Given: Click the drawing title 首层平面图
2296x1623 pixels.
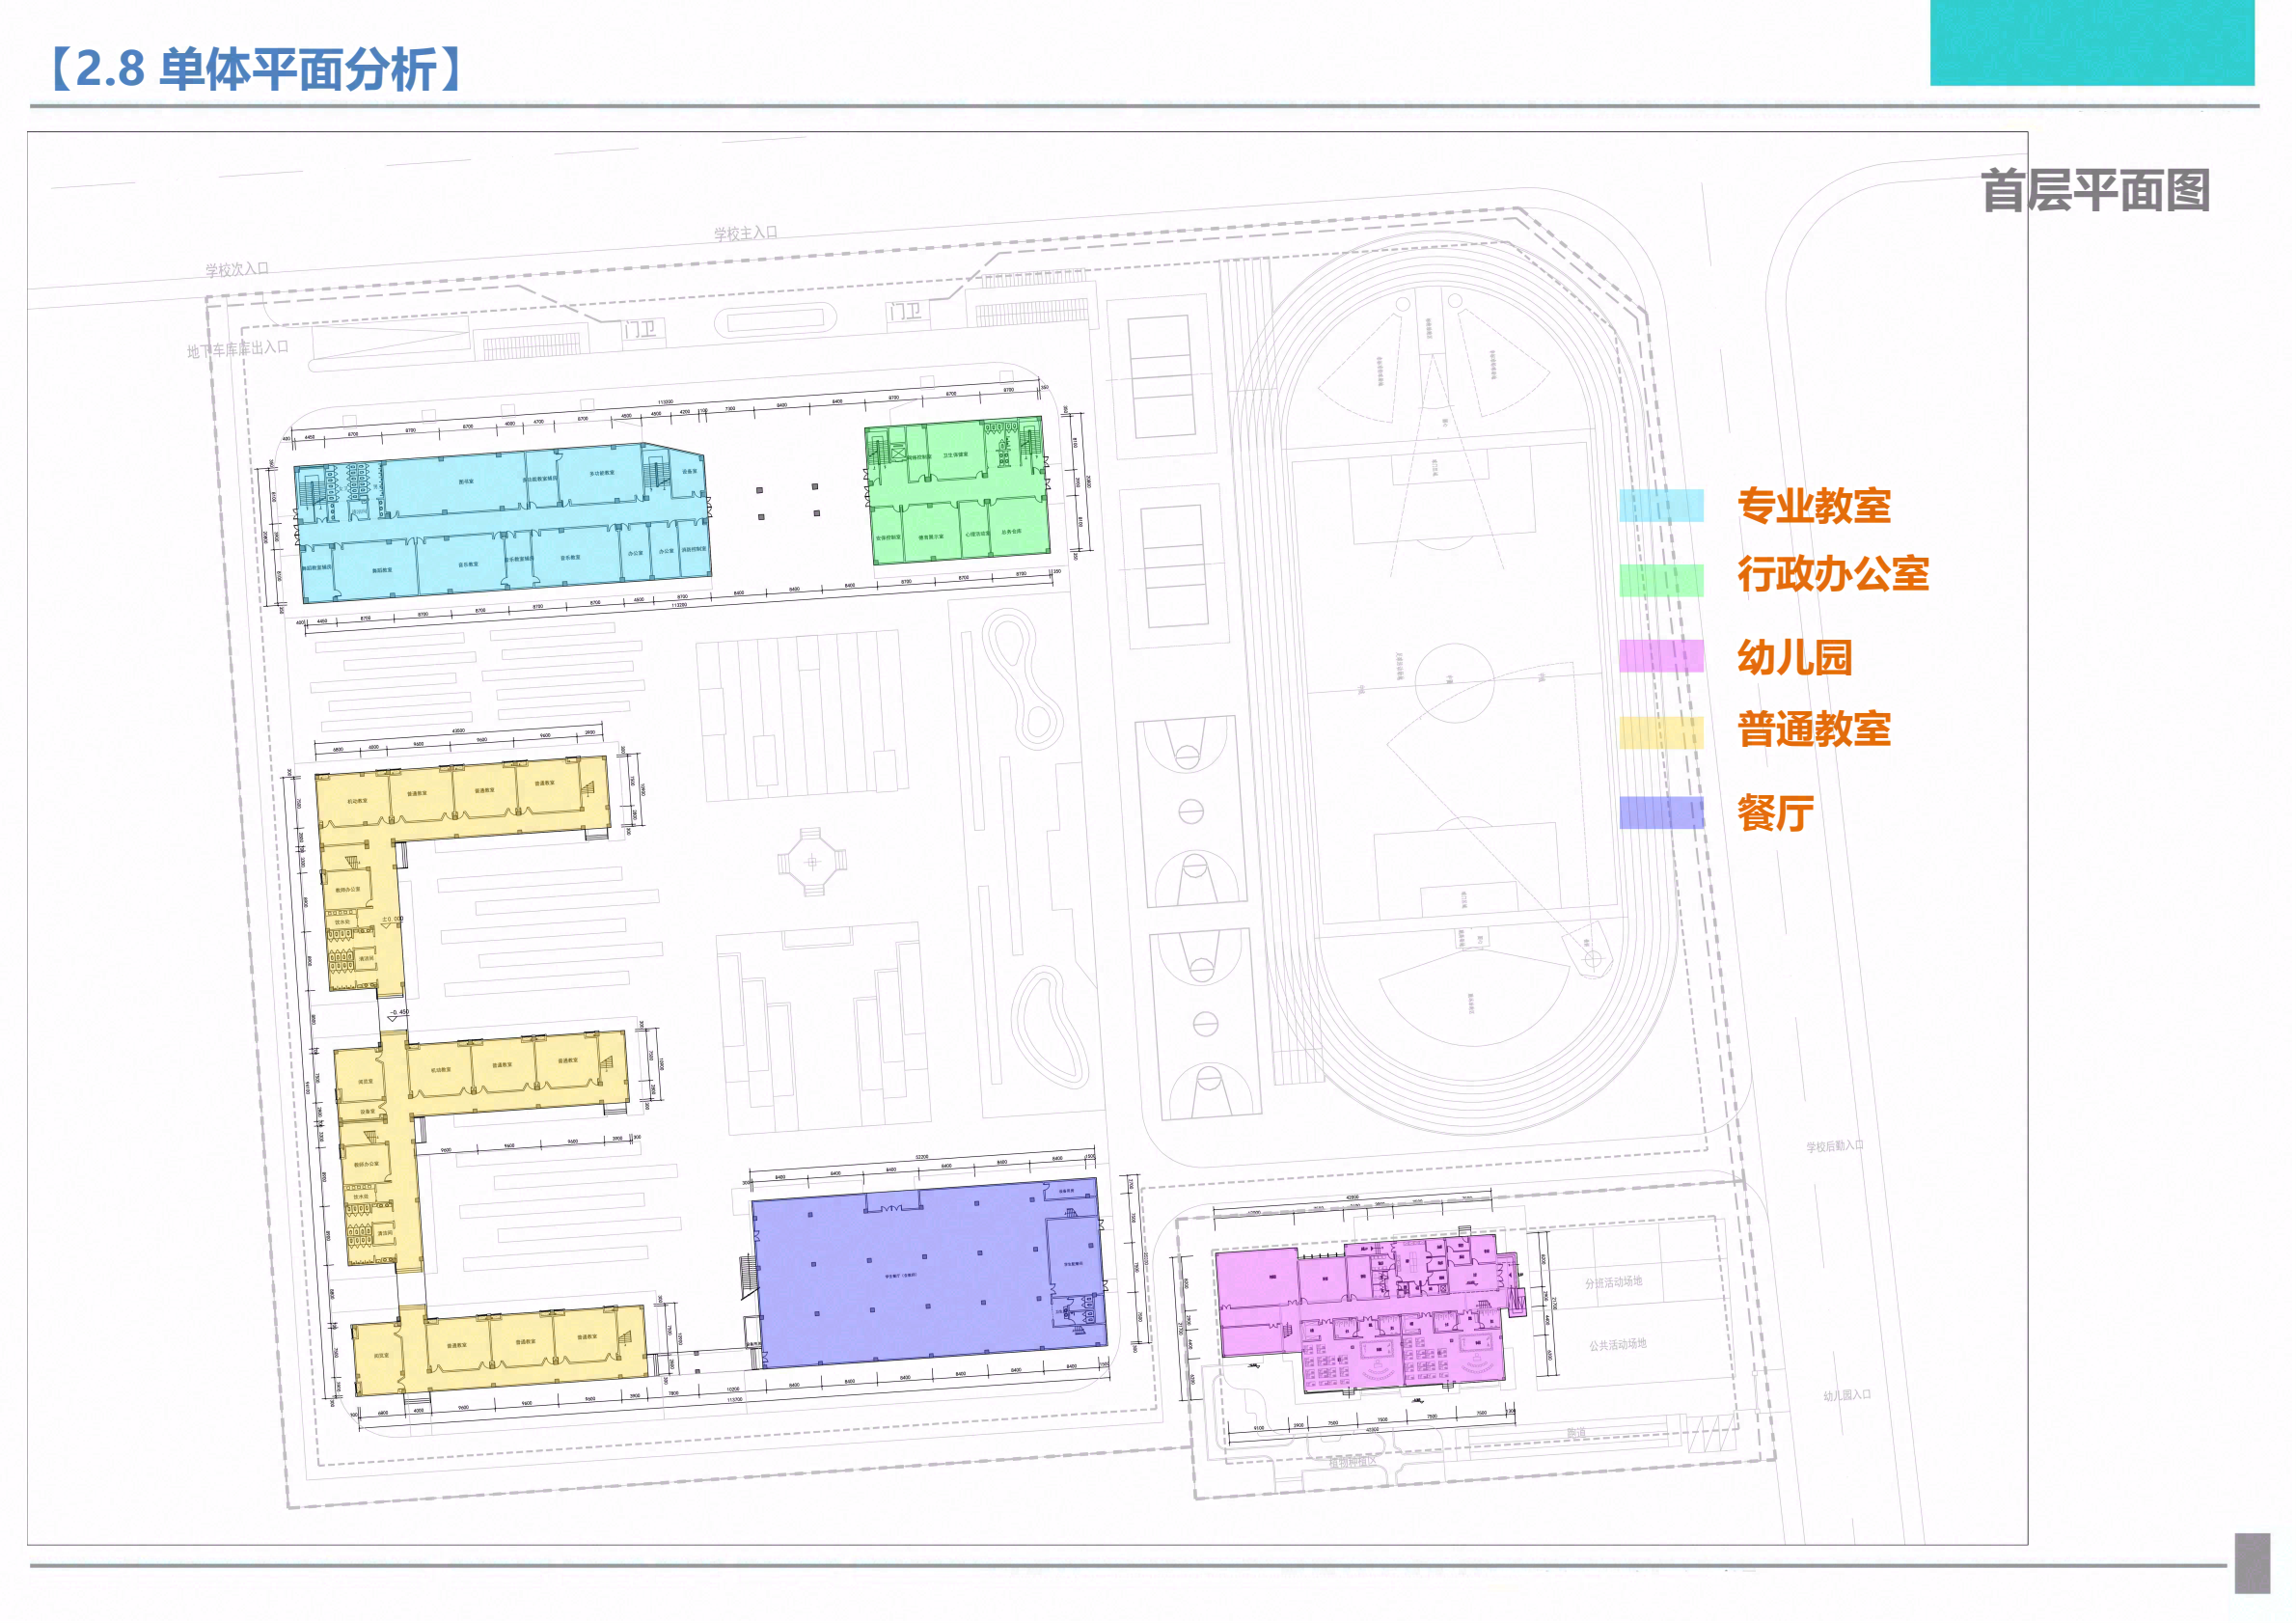Looking at the screenshot, I should [x=2095, y=191].
